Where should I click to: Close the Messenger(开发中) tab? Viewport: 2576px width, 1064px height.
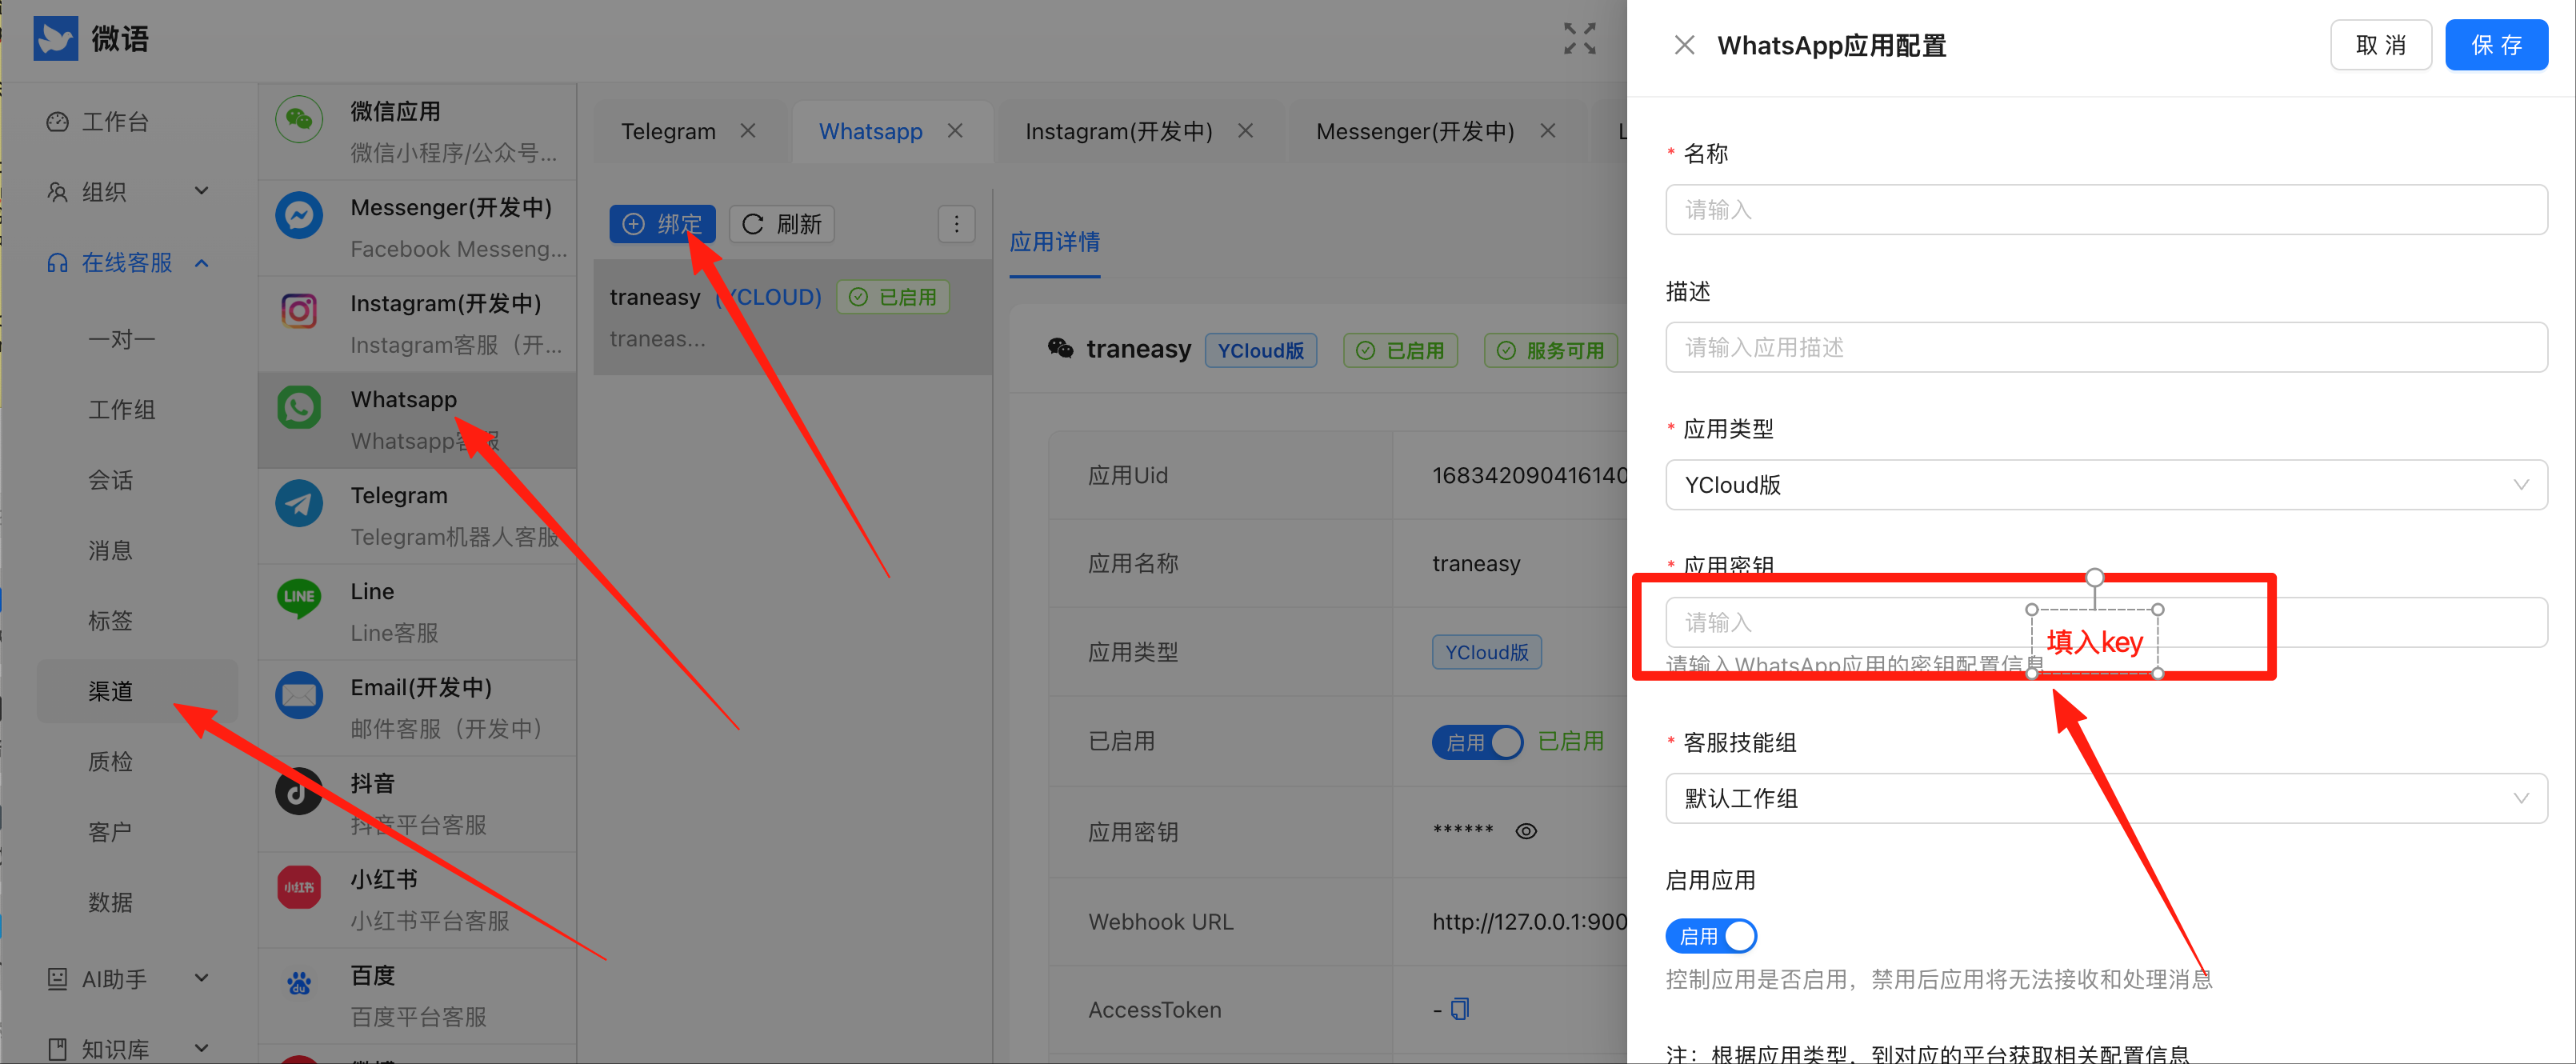click(x=1548, y=131)
